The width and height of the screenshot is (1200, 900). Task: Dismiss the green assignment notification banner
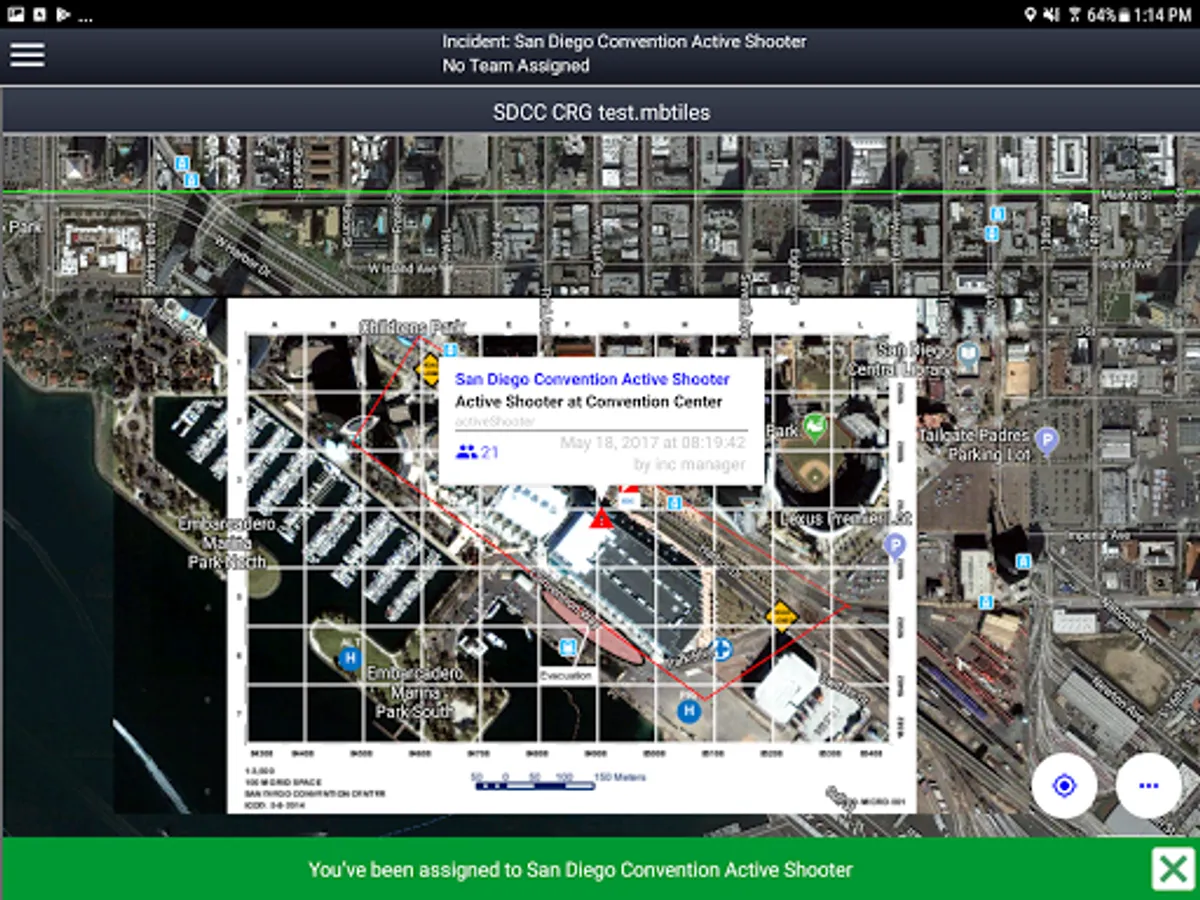coord(1172,868)
